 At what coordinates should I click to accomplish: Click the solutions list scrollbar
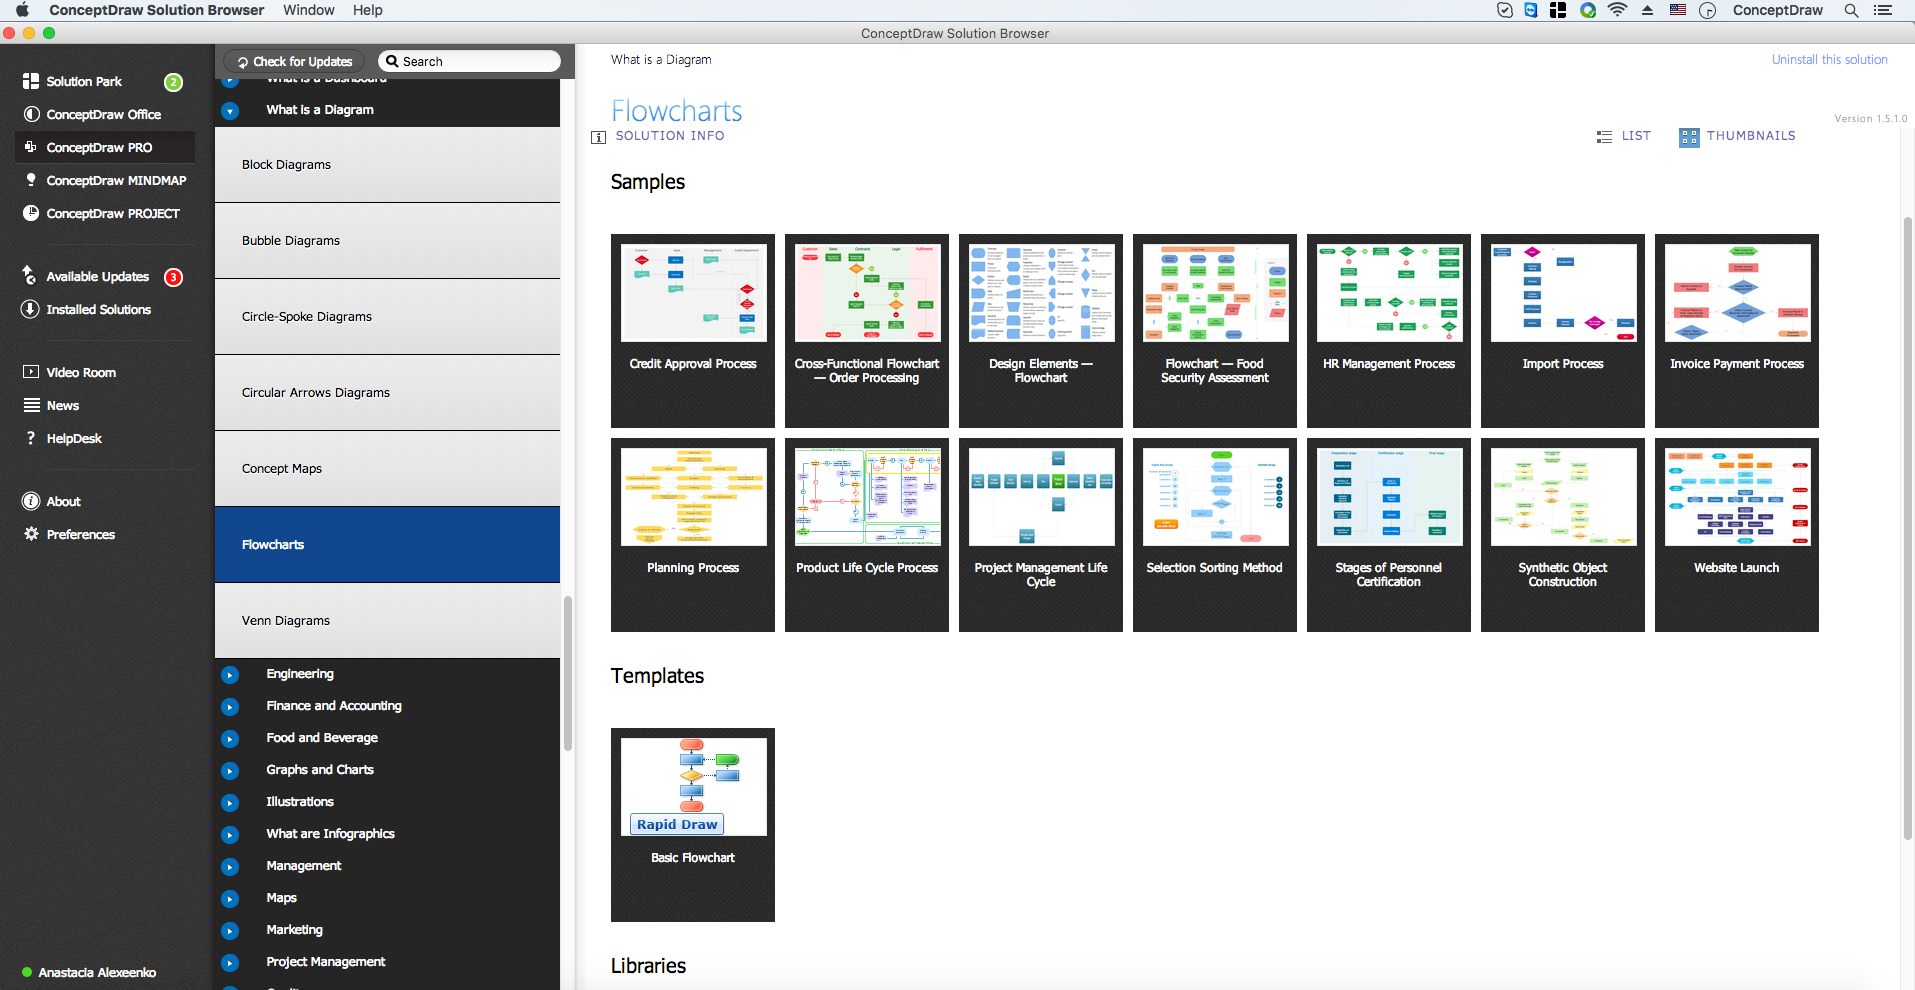[568, 673]
